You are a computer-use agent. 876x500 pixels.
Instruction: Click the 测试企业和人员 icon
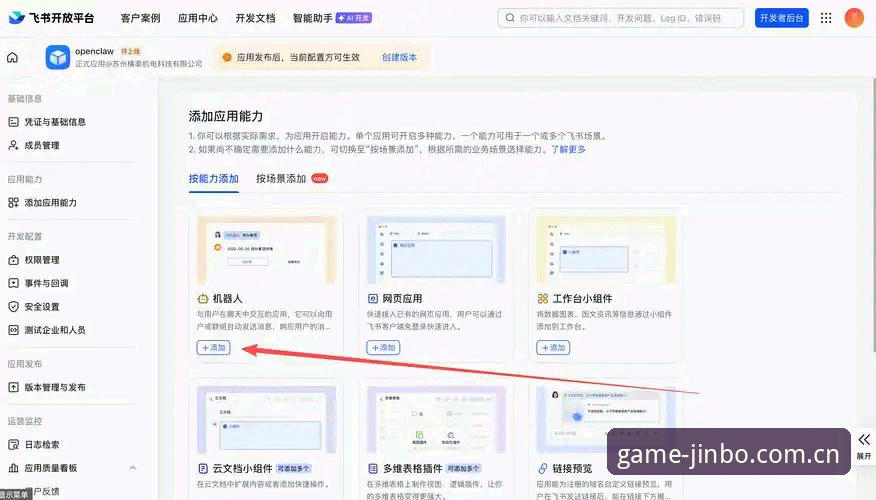pos(13,330)
